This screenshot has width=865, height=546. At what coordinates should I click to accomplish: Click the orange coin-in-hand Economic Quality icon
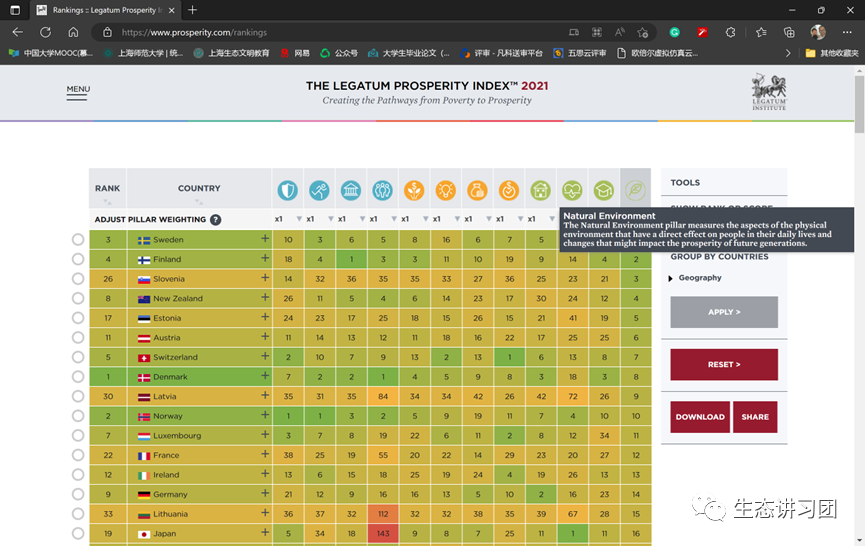[x=509, y=190]
